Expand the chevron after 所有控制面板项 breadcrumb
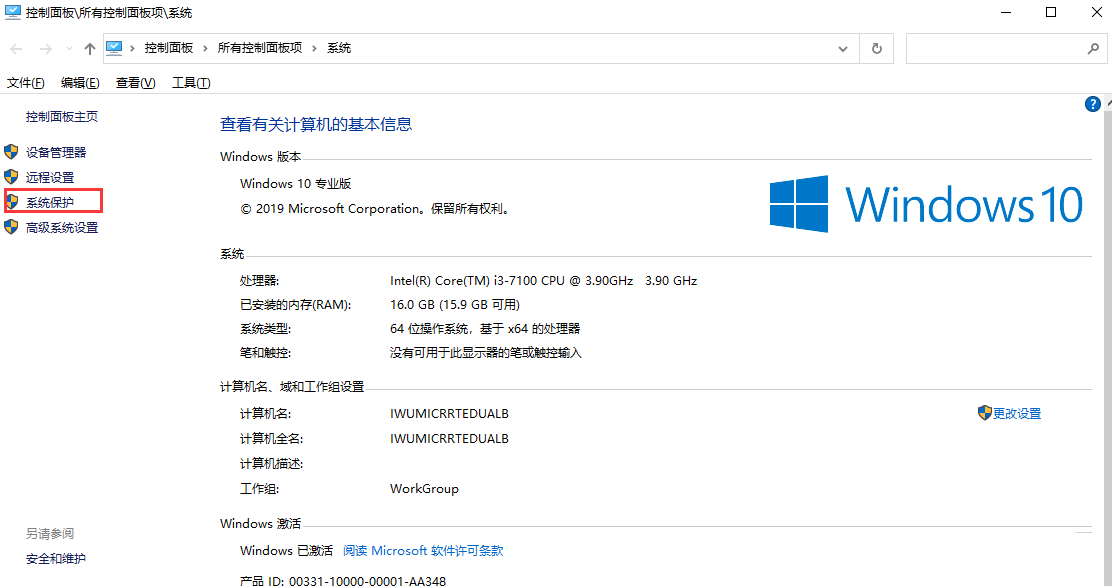 pos(314,48)
